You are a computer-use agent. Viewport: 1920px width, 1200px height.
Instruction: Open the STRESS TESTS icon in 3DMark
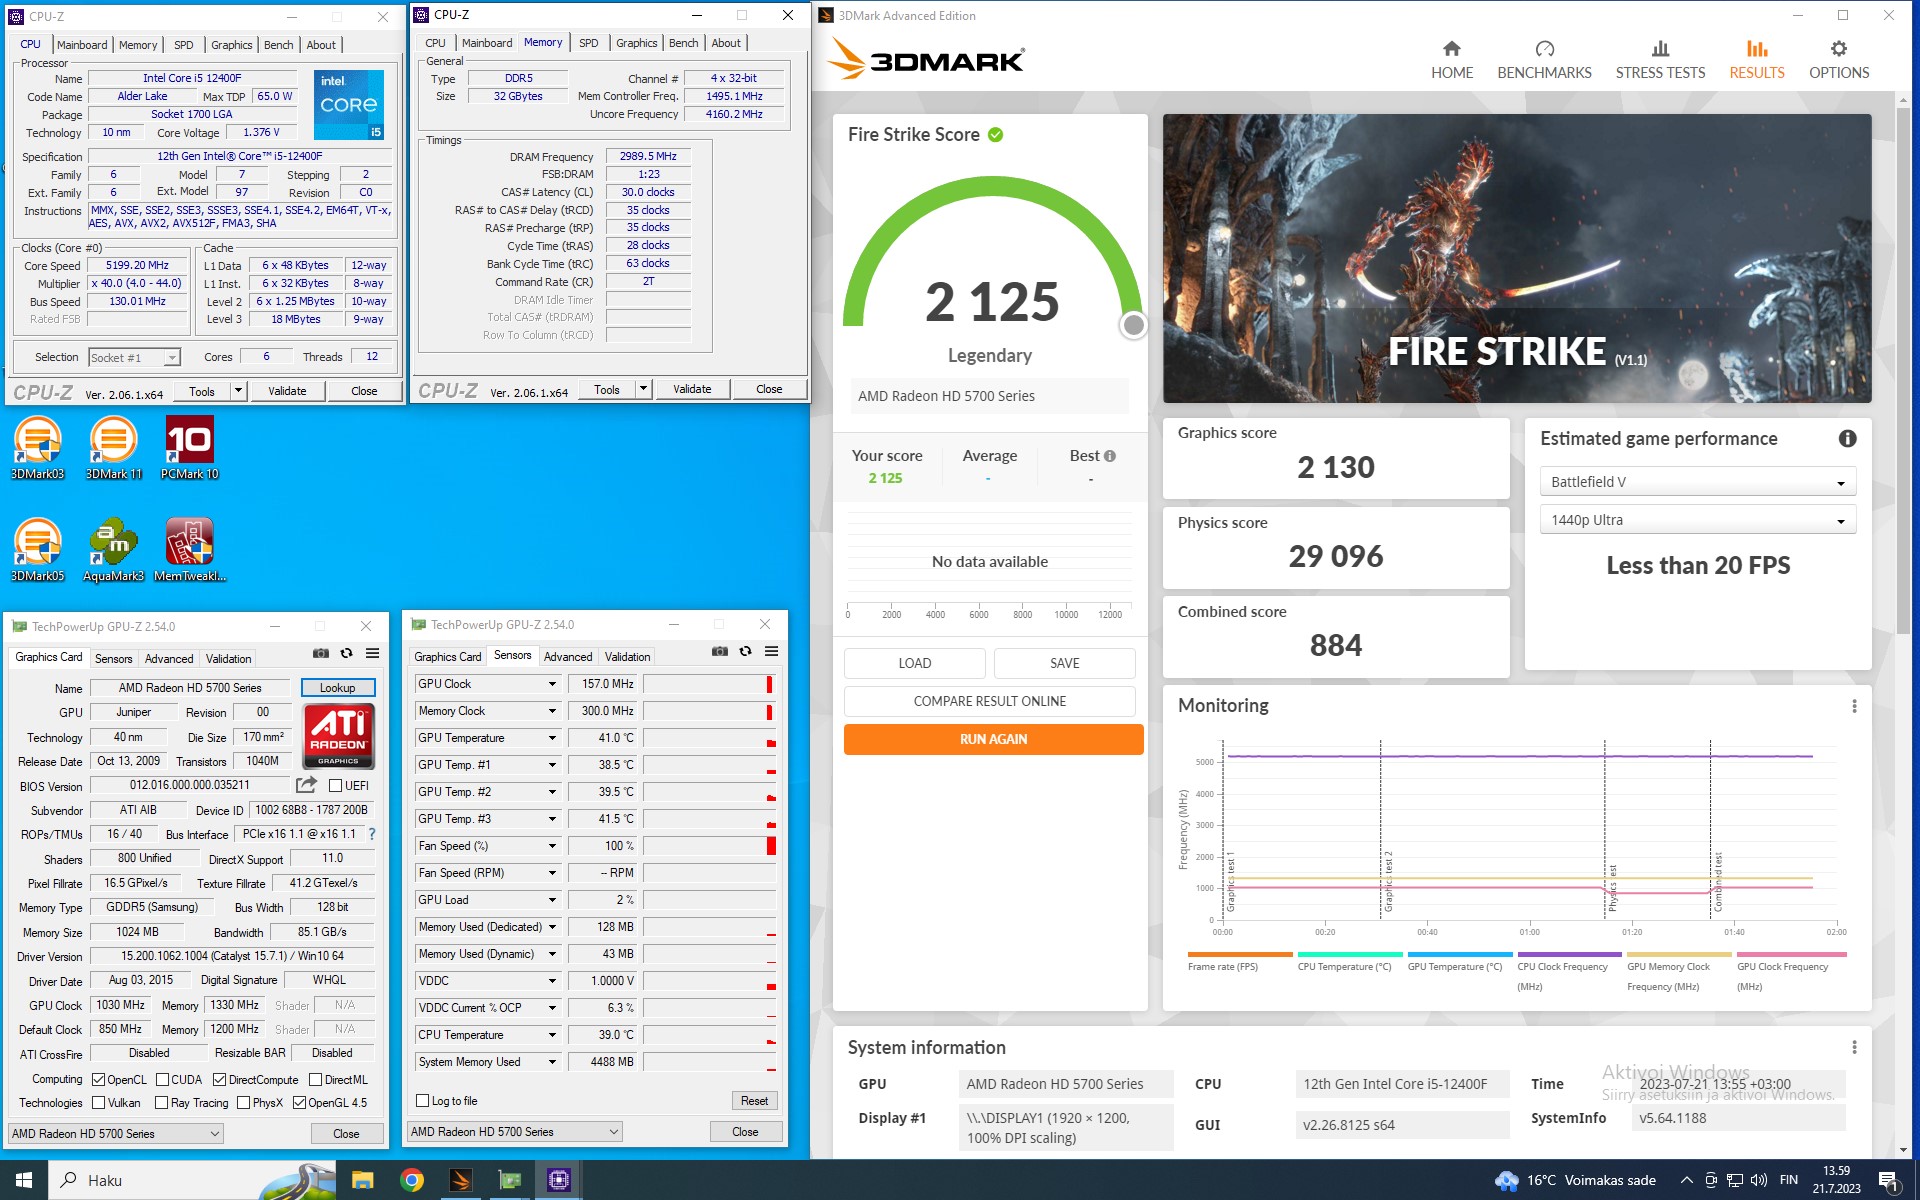pos(1660,48)
